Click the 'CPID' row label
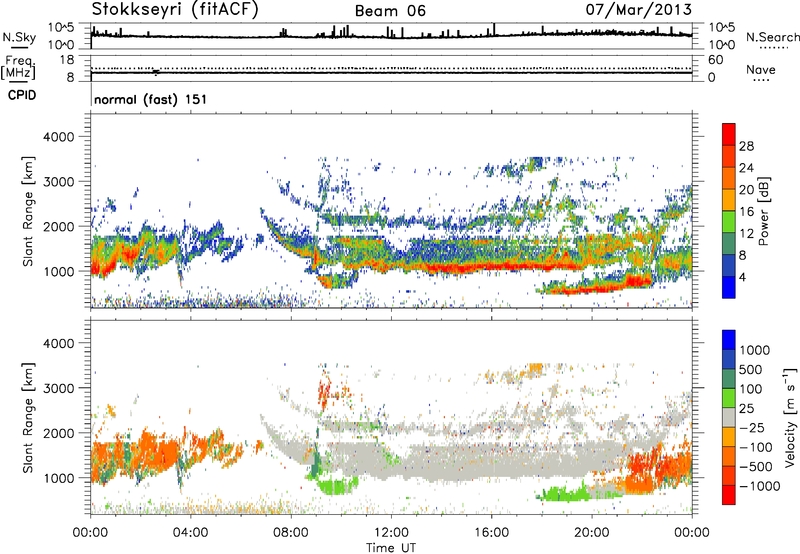This screenshot has width=800, height=554. (22, 95)
